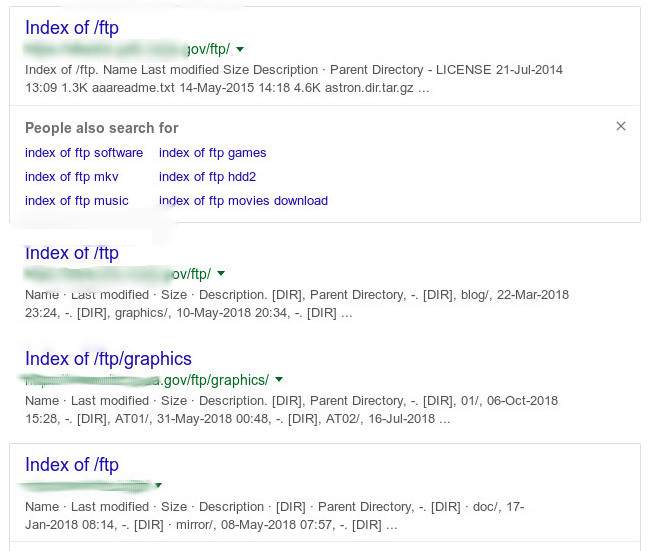Open the dropdown arrow beside the last result's URL
Viewport: 648px width, 551px height.
click(158, 486)
